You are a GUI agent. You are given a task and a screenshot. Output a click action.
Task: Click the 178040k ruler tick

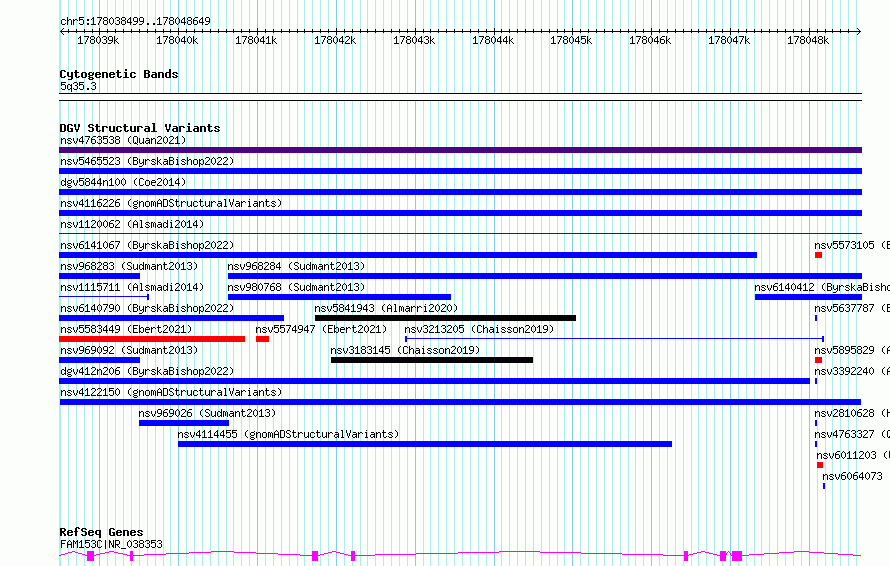(177, 40)
